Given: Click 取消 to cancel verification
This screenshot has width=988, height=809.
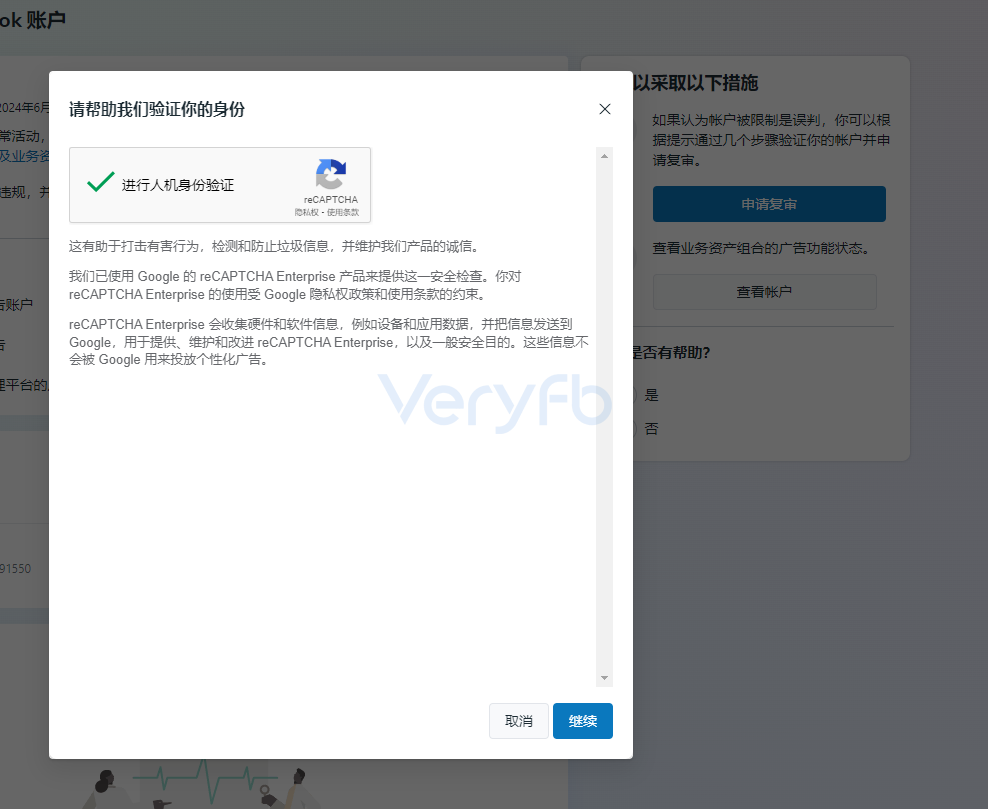Looking at the screenshot, I should pyautogui.click(x=519, y=721).
